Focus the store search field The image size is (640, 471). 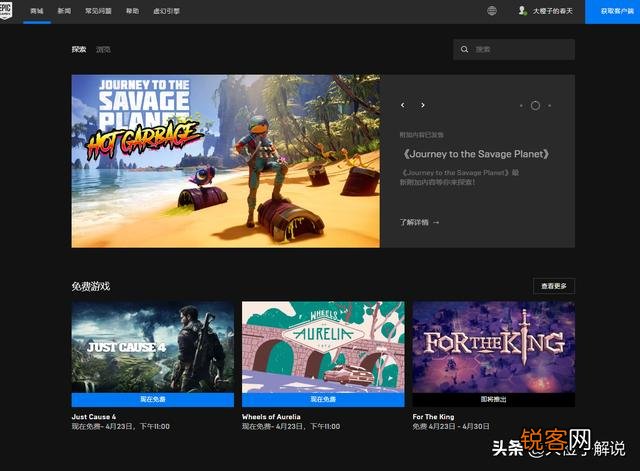point(514,49)
